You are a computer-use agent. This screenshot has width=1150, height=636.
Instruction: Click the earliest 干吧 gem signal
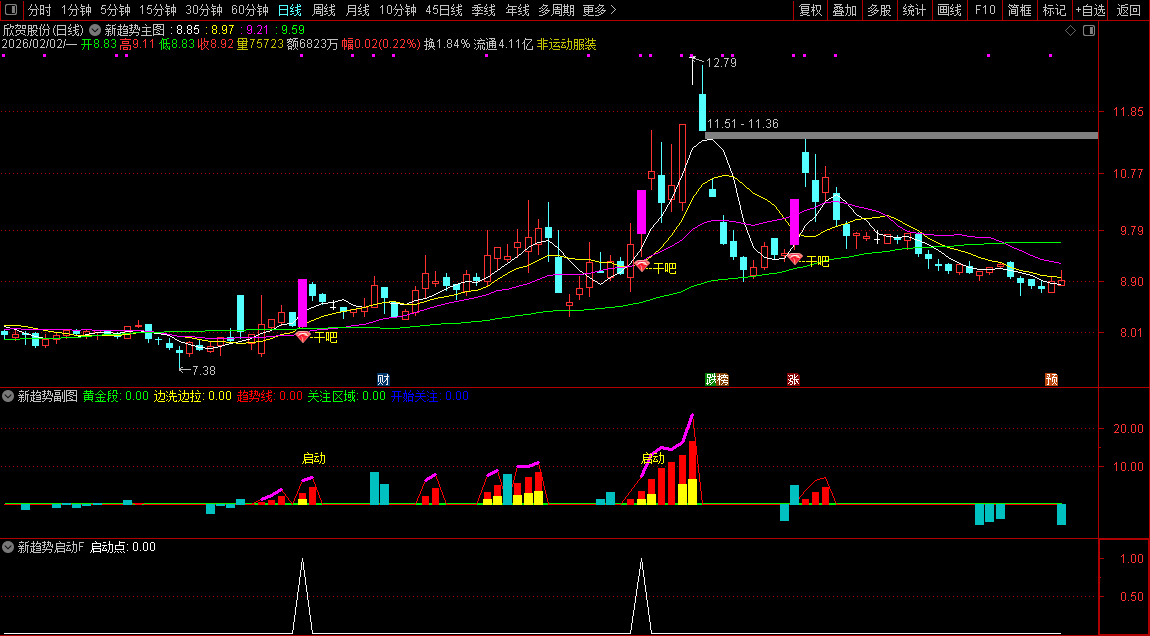303,337
